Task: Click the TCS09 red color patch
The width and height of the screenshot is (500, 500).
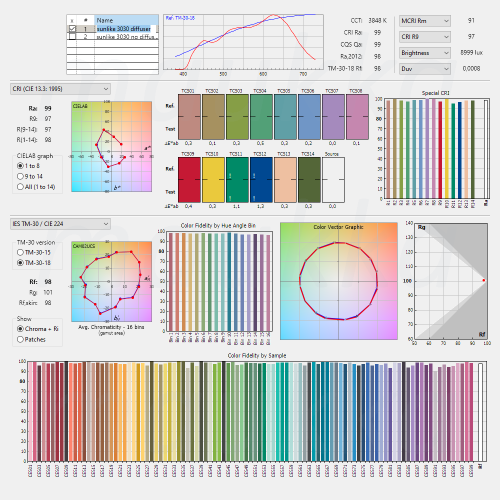Action: [x=189, y=180]
